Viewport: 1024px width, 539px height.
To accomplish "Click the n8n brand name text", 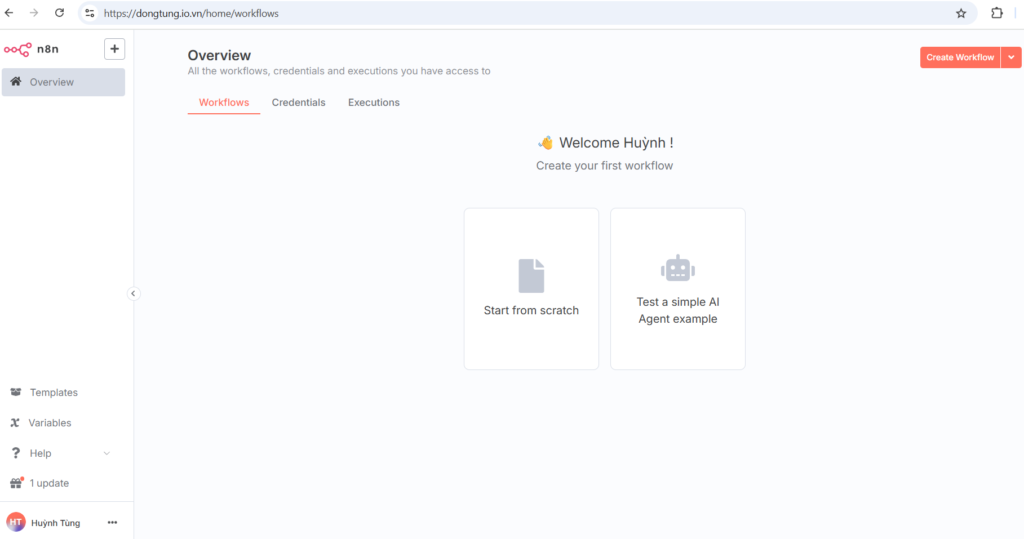I will [x=48, y=49].
